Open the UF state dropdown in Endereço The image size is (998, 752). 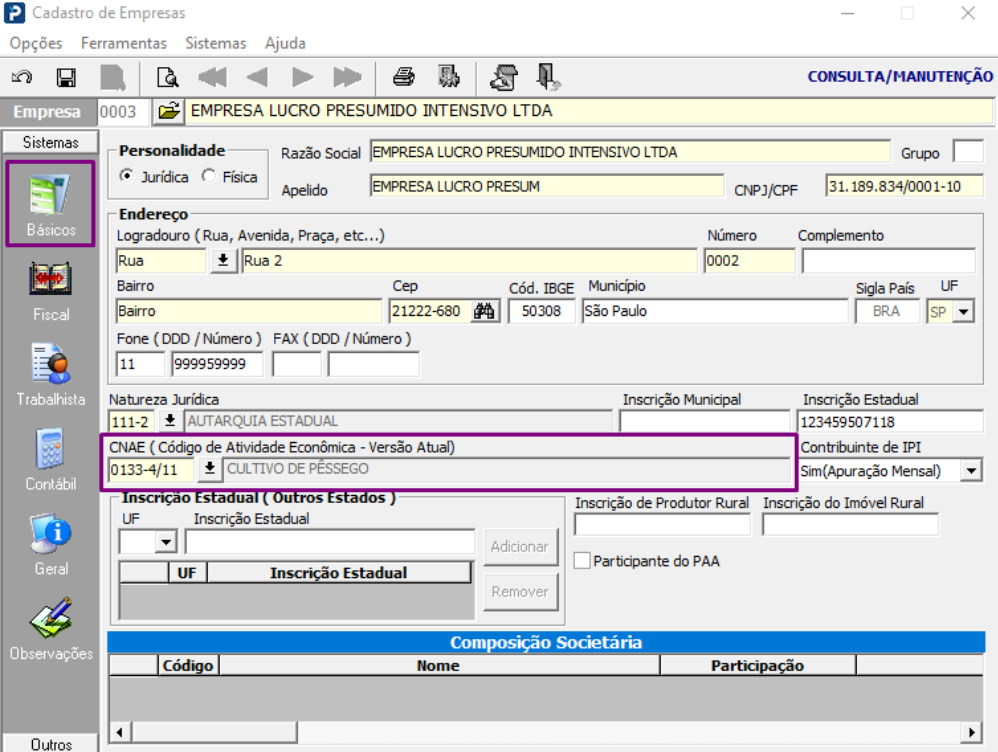pyautogui.click(x=963, y=311)
